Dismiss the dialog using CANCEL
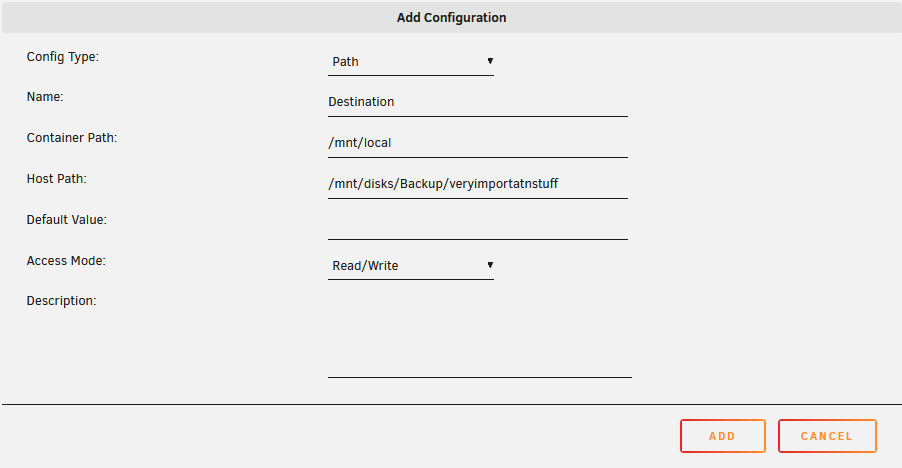Image resolution: width=902 pixels, height=468 pixels. click(827, 436)
